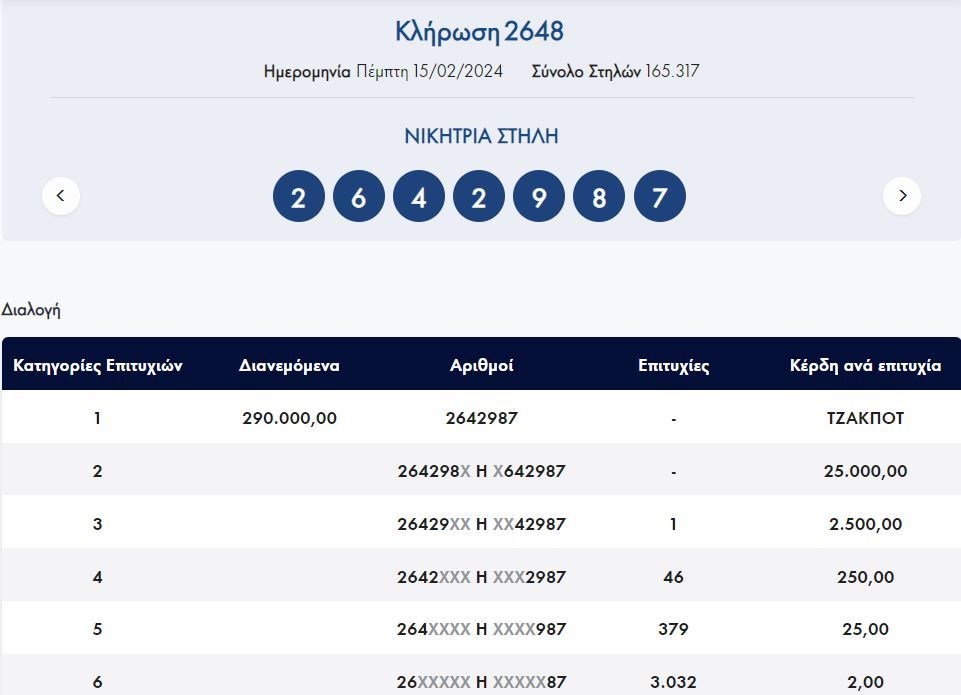961x695 pixels.
Task: Click category number 4 in the table
Action: [97, 577]
